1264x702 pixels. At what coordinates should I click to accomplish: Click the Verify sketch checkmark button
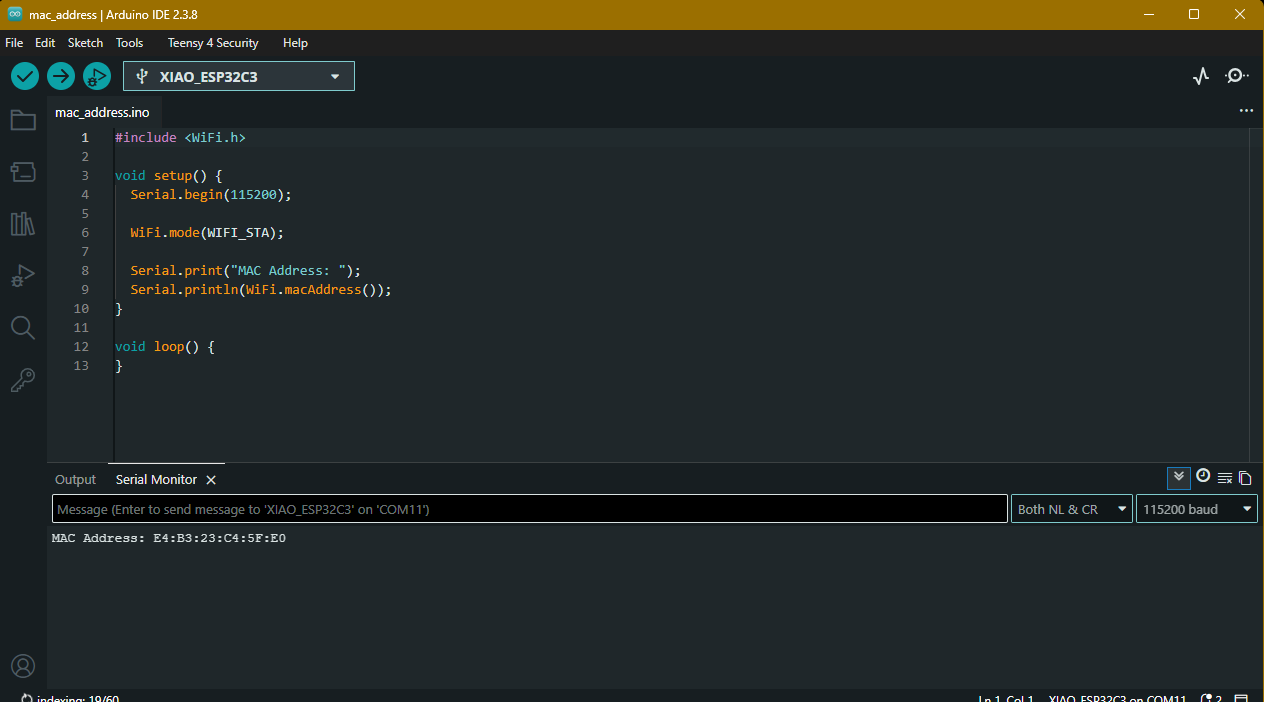(x=25, y=76)
